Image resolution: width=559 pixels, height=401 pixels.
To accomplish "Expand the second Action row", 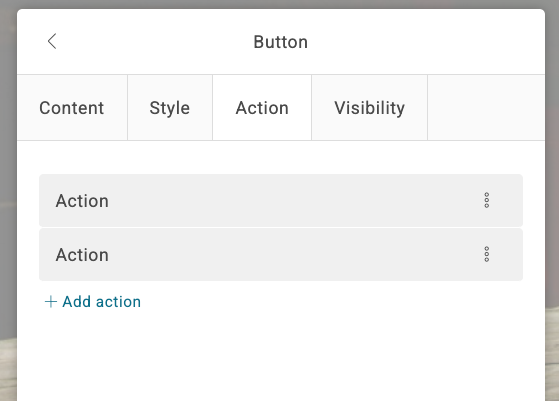I will point(281,255).
